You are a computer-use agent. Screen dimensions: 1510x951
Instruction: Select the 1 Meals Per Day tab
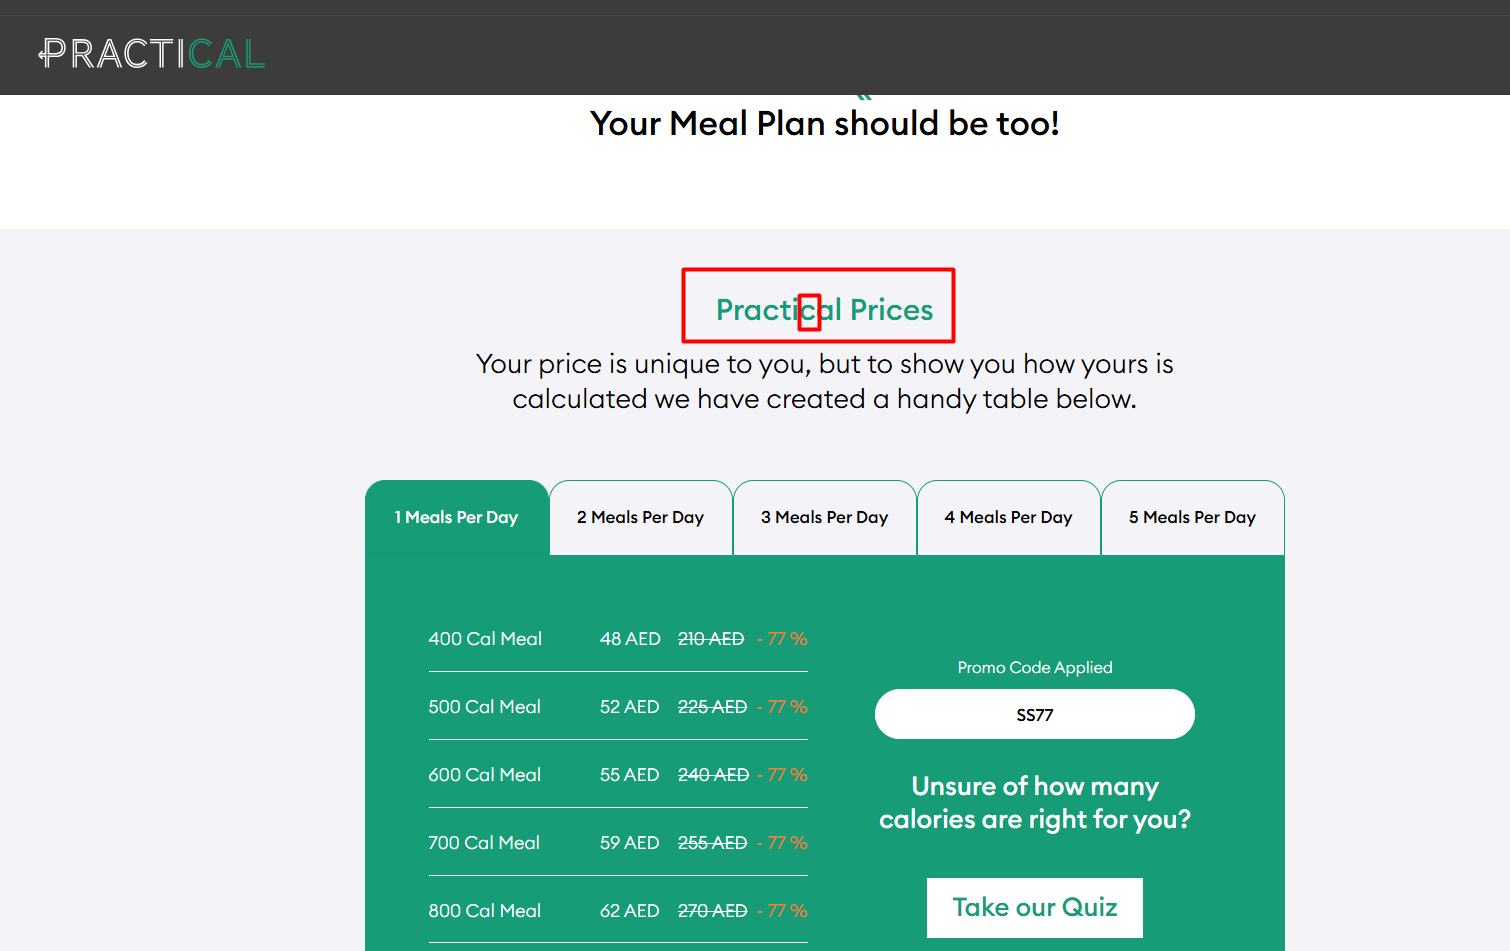pos(457,518)
